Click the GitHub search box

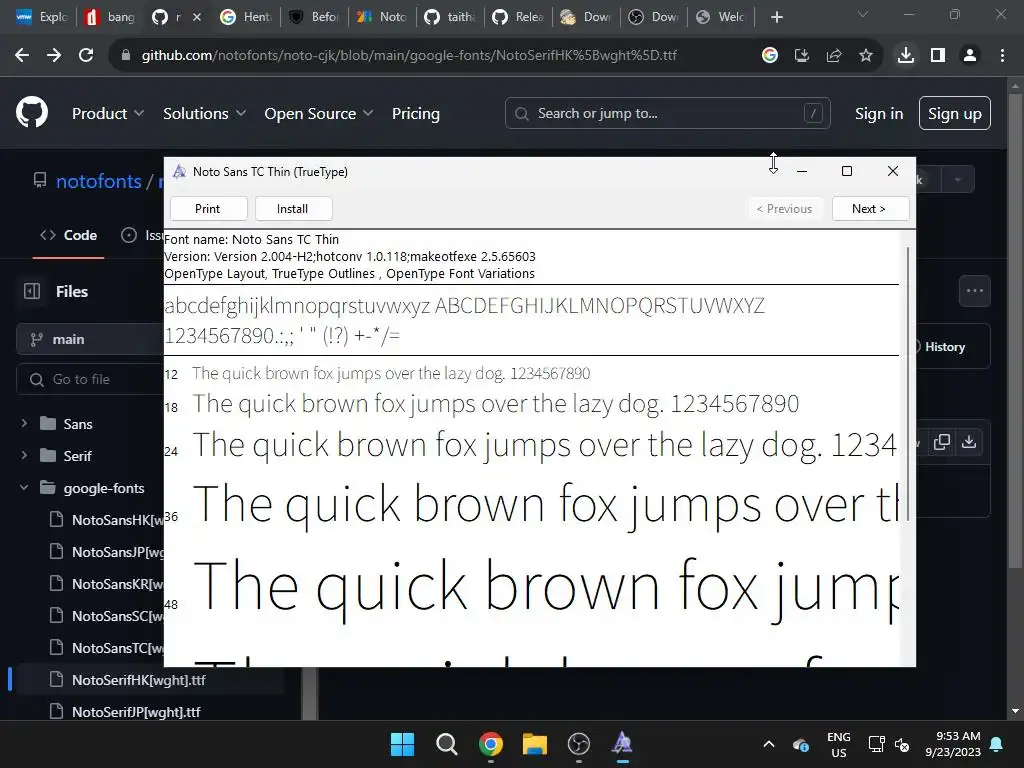[x=667, y=113]
